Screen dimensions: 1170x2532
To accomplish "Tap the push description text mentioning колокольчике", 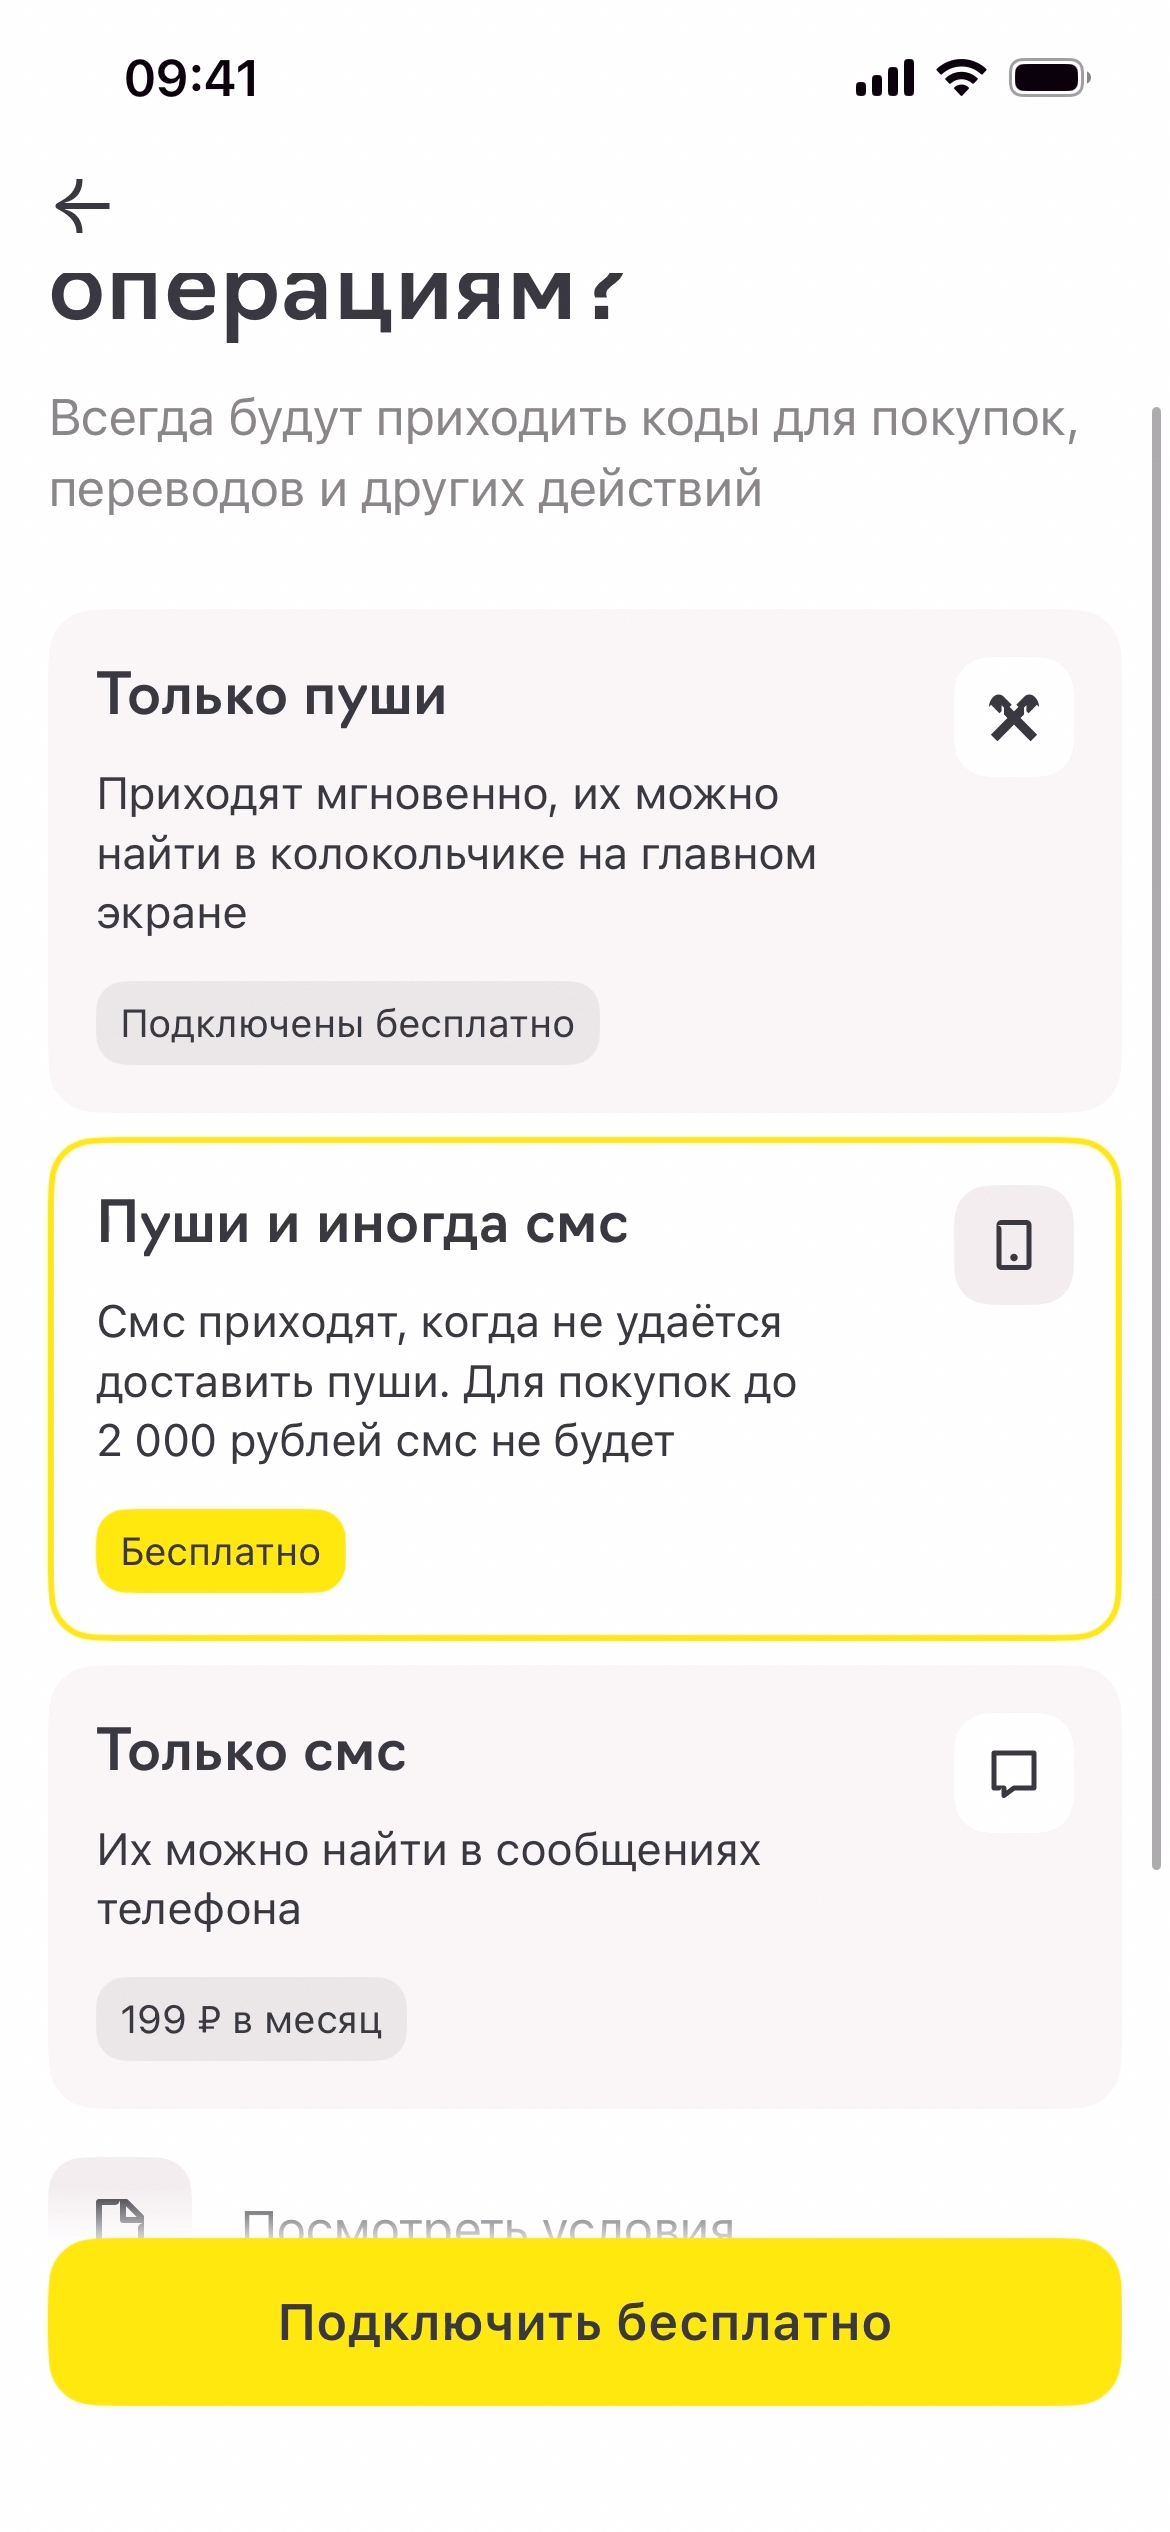I will point(456,853).
